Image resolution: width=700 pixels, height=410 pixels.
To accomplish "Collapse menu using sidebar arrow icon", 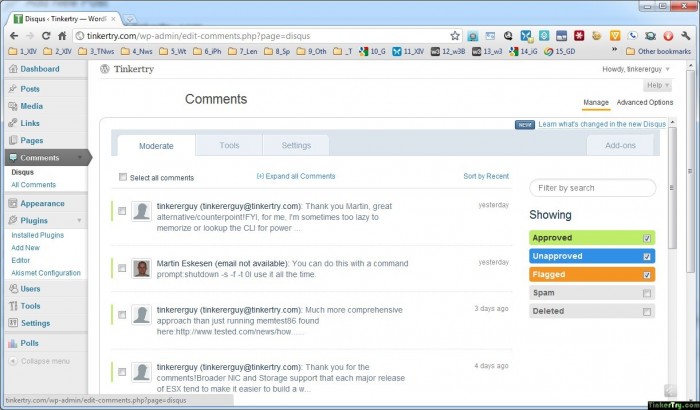I will (13, 361).
